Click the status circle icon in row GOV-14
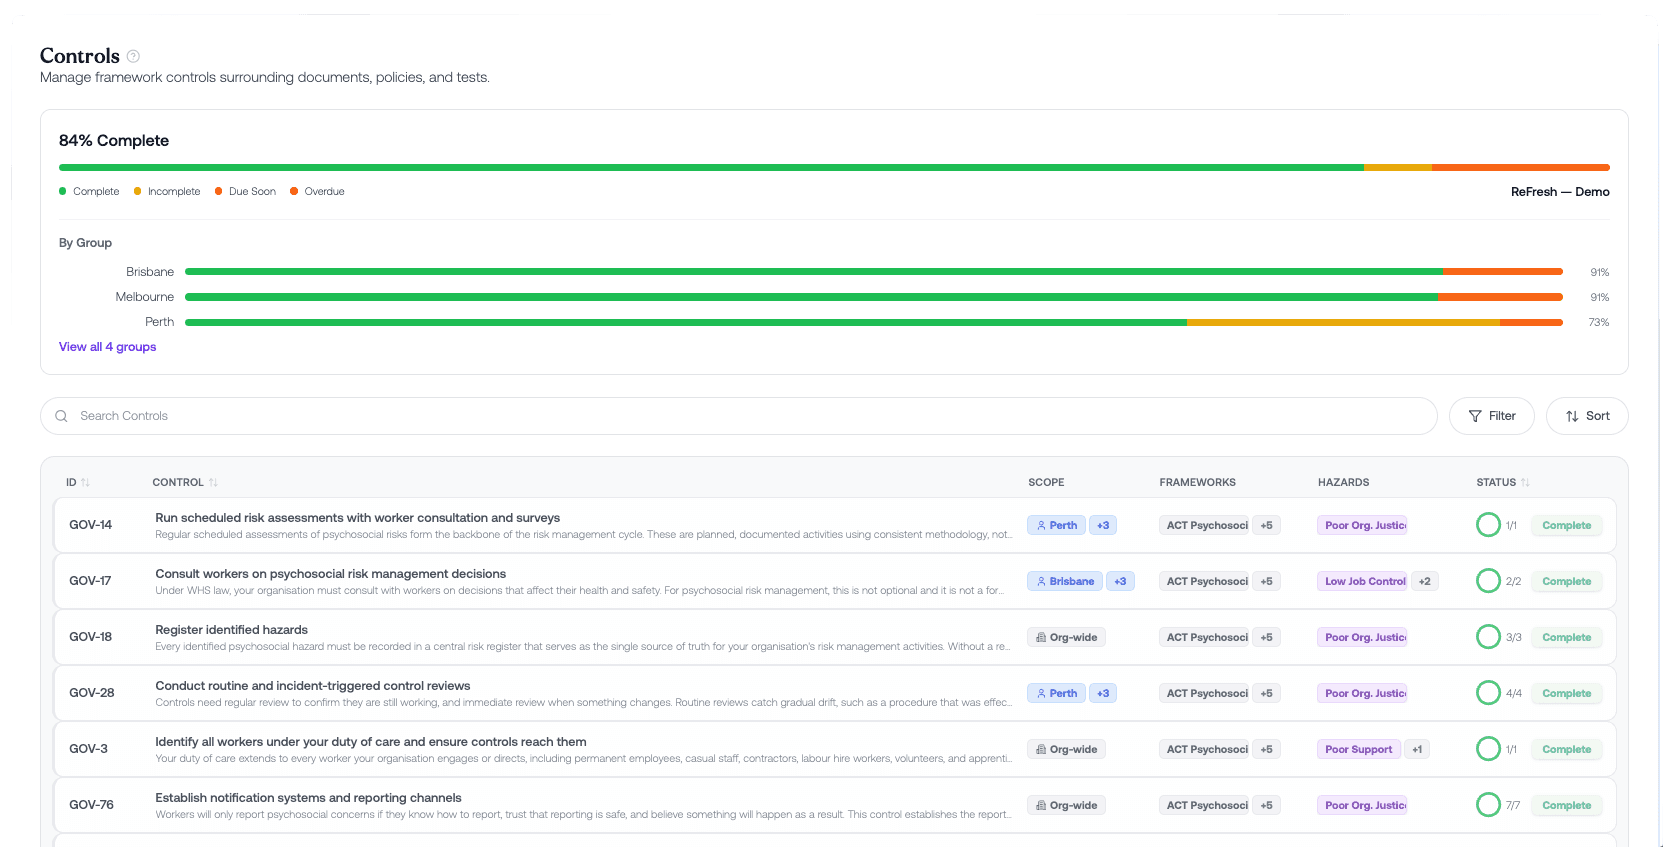 (1488, 525)
